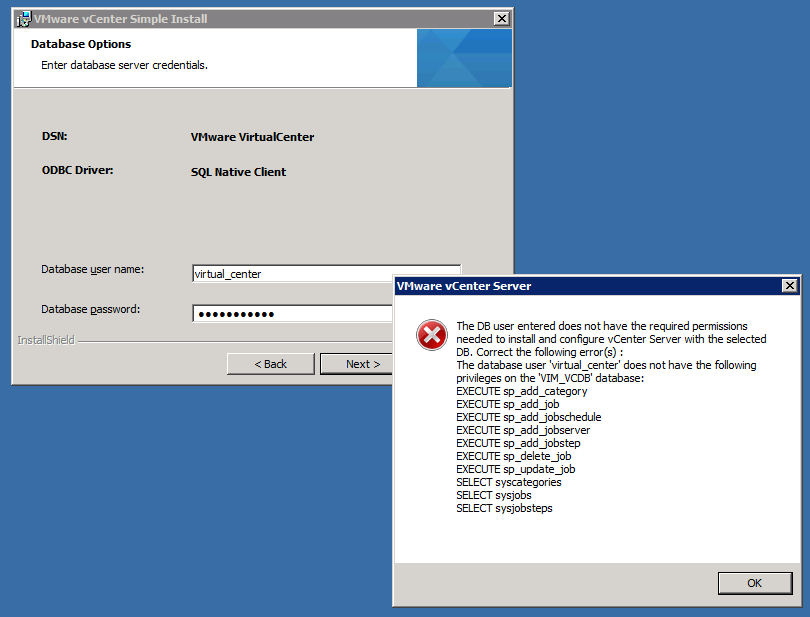Click the 'EXECUTE sp_add_jobstep' line
This screenshot has height=617, width=810.
518,443
